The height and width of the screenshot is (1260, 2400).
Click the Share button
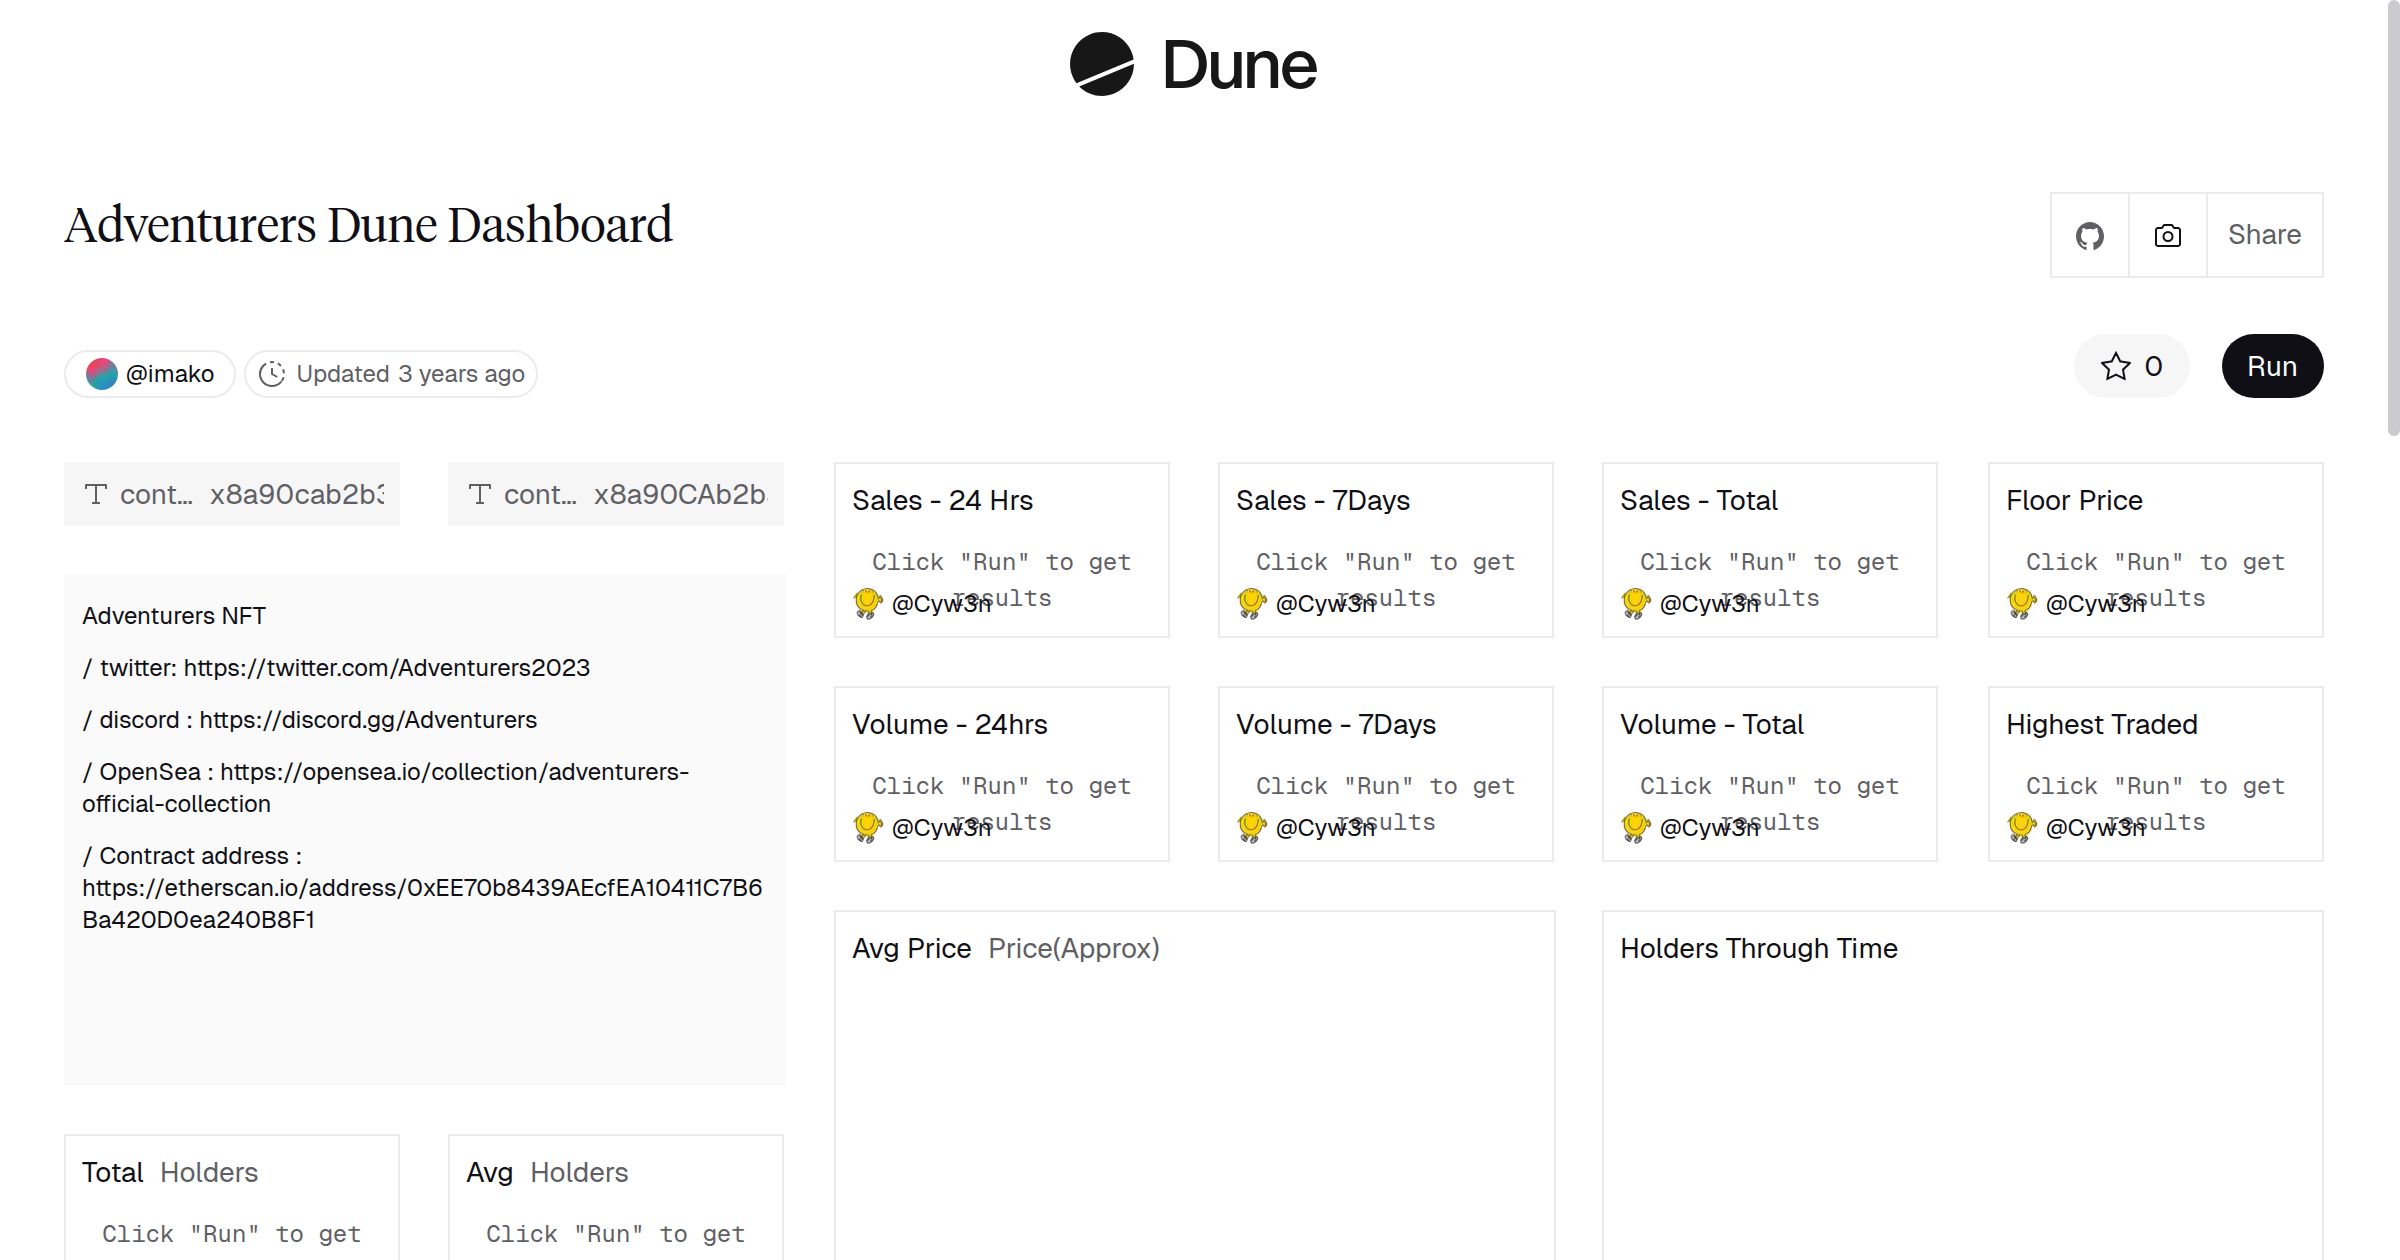coord(2264,235)
